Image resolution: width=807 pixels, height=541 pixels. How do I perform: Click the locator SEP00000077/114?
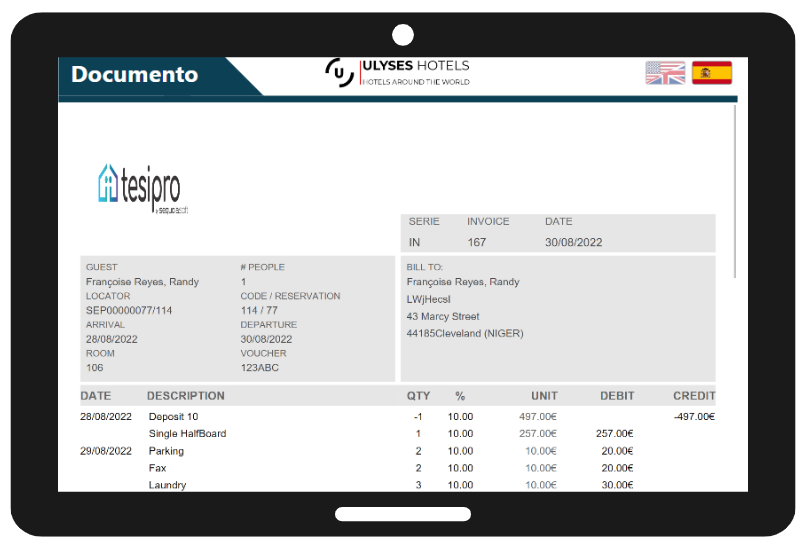129,310
